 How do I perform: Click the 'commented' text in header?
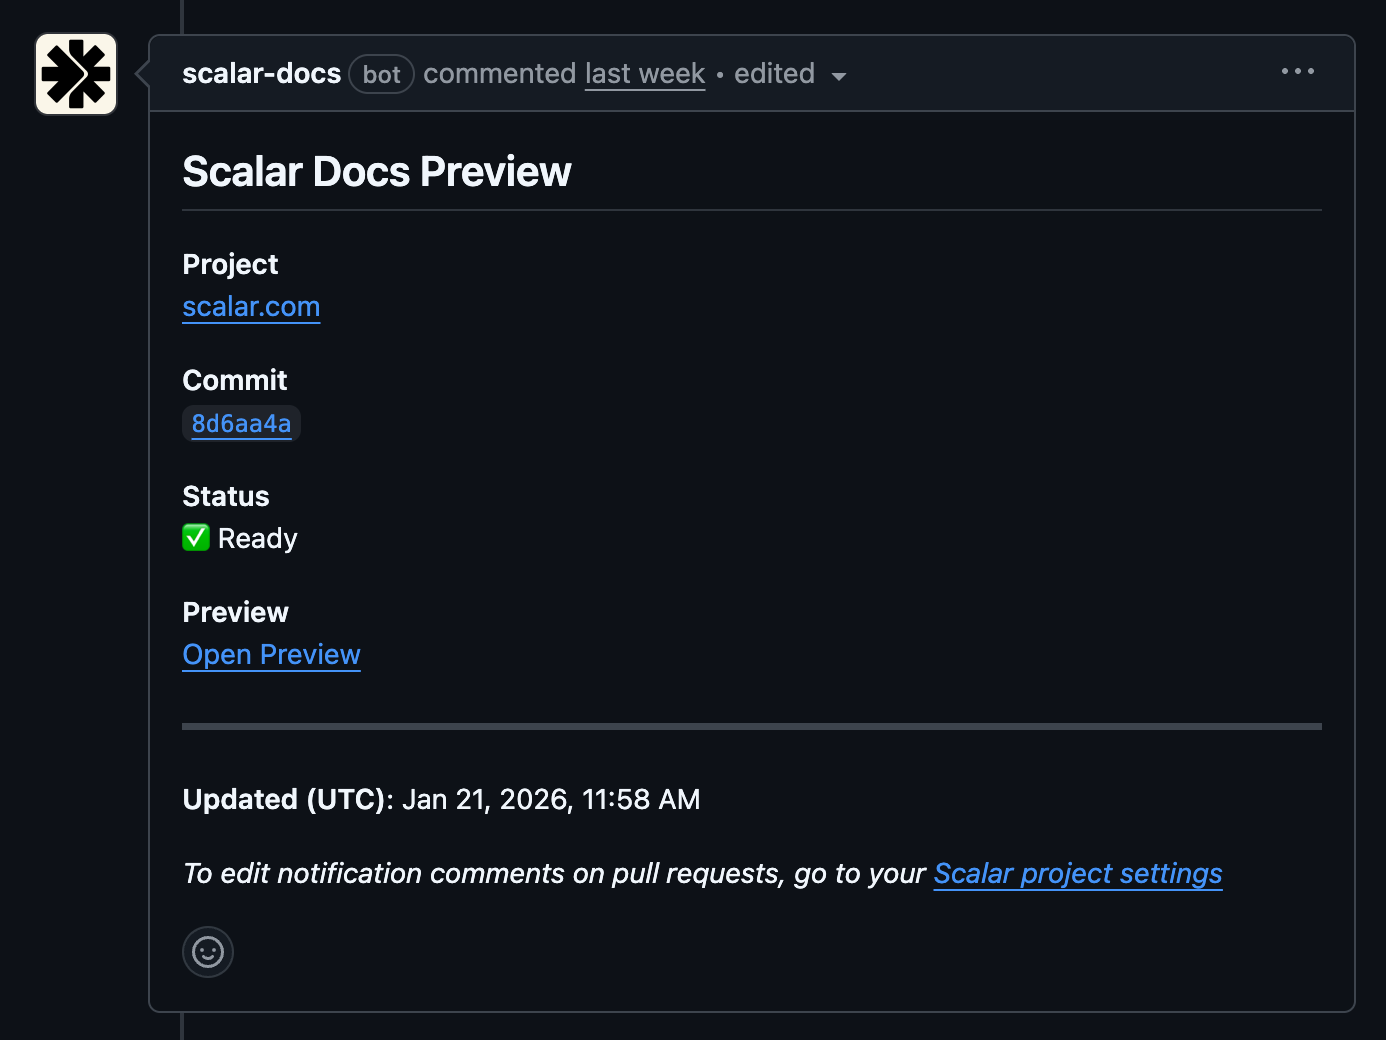point(499,74)
